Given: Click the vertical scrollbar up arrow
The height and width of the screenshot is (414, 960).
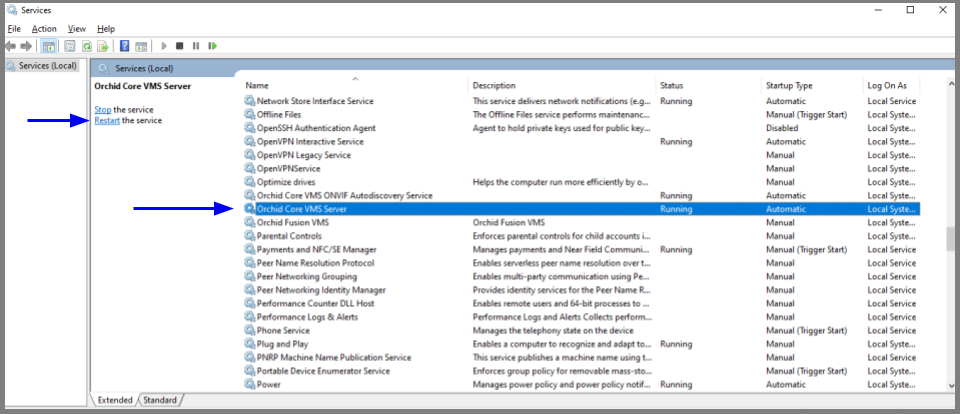Looking at the screenshot, I should (x=951, y=83).
